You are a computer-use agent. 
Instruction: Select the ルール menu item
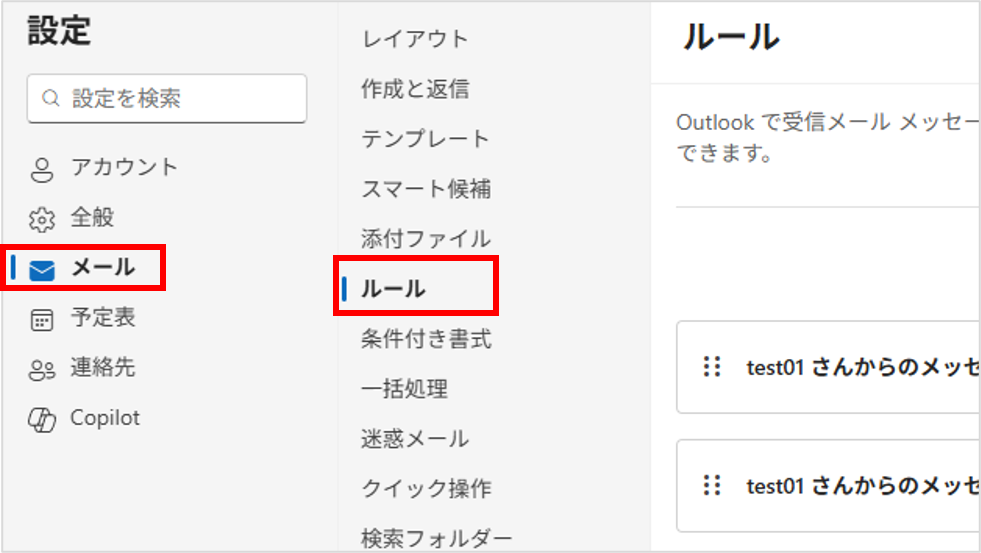393,289
